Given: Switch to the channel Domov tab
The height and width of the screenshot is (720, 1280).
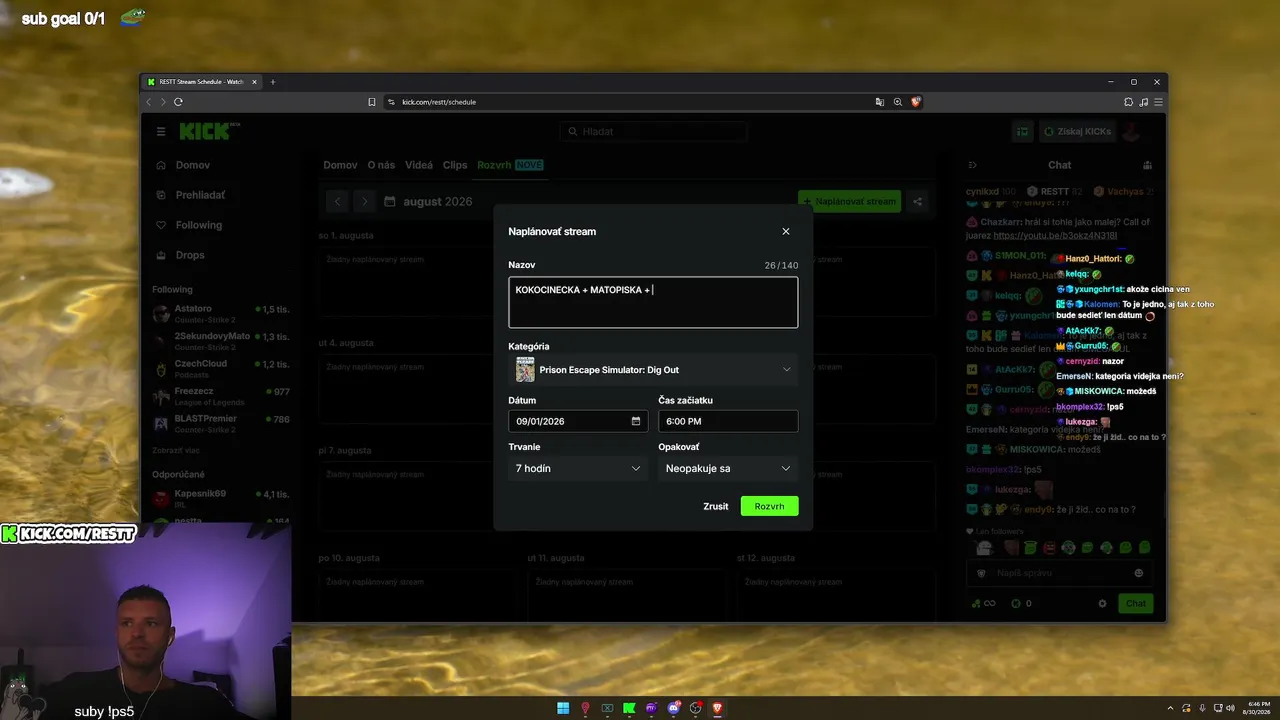Looking at the screenshot, I should tap(340, 165).
